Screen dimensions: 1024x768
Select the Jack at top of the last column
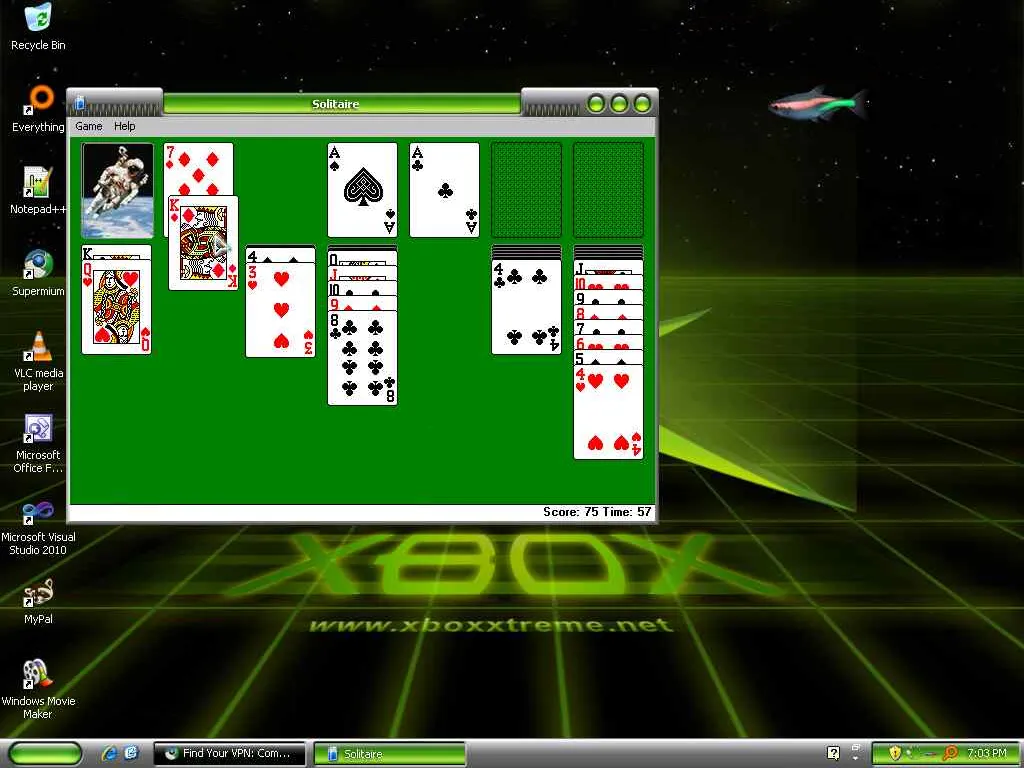coord(609,268)
